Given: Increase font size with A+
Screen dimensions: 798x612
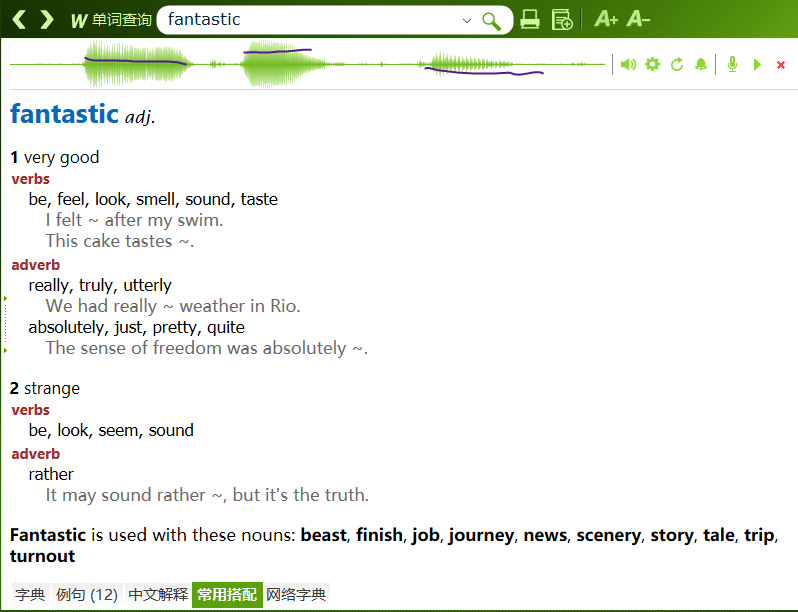Looking at the screenshot, I should point(606,19).
